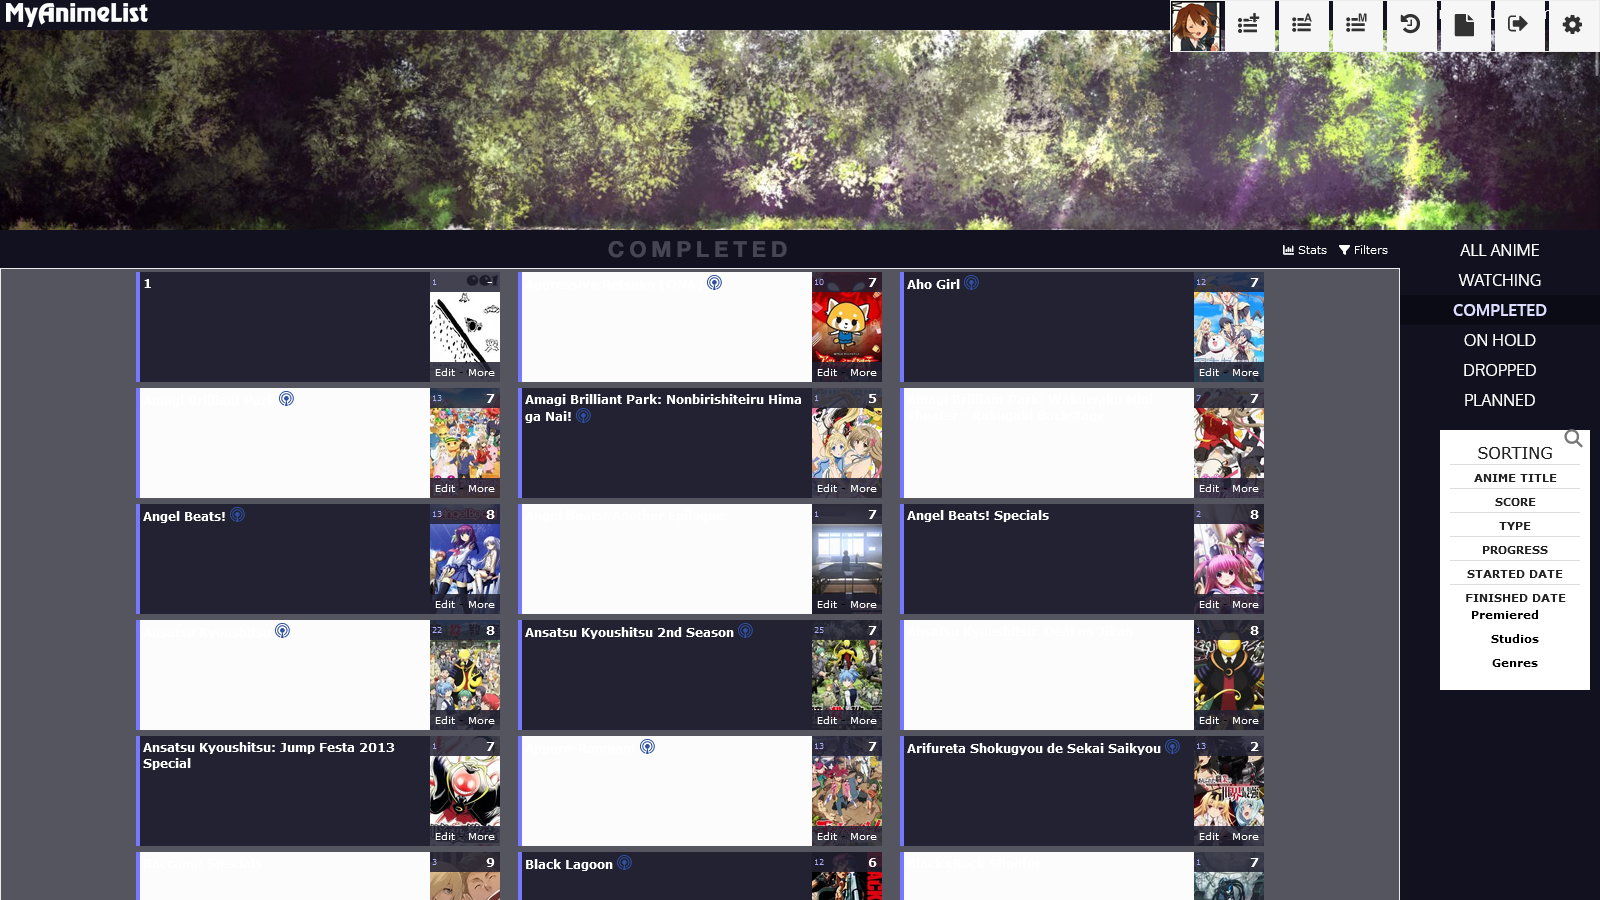Sort list by Finished Date
The width and height of the screenshot is (1600, 900).
click(1515, 598)
